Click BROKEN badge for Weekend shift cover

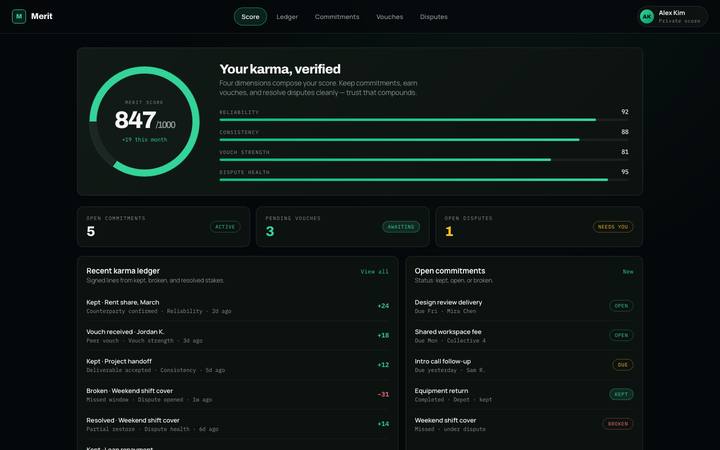click(x=618, y=424)
